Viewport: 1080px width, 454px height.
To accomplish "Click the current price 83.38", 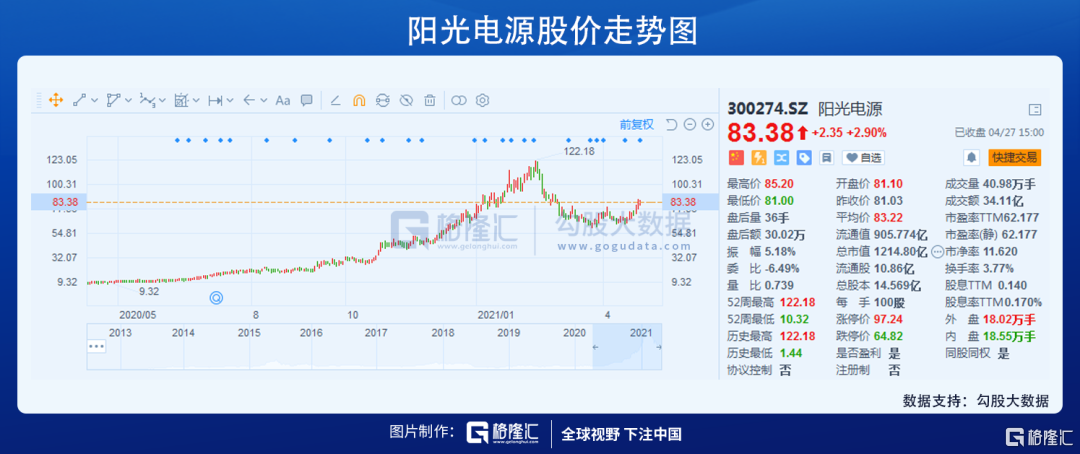I will tap(761, 132).
